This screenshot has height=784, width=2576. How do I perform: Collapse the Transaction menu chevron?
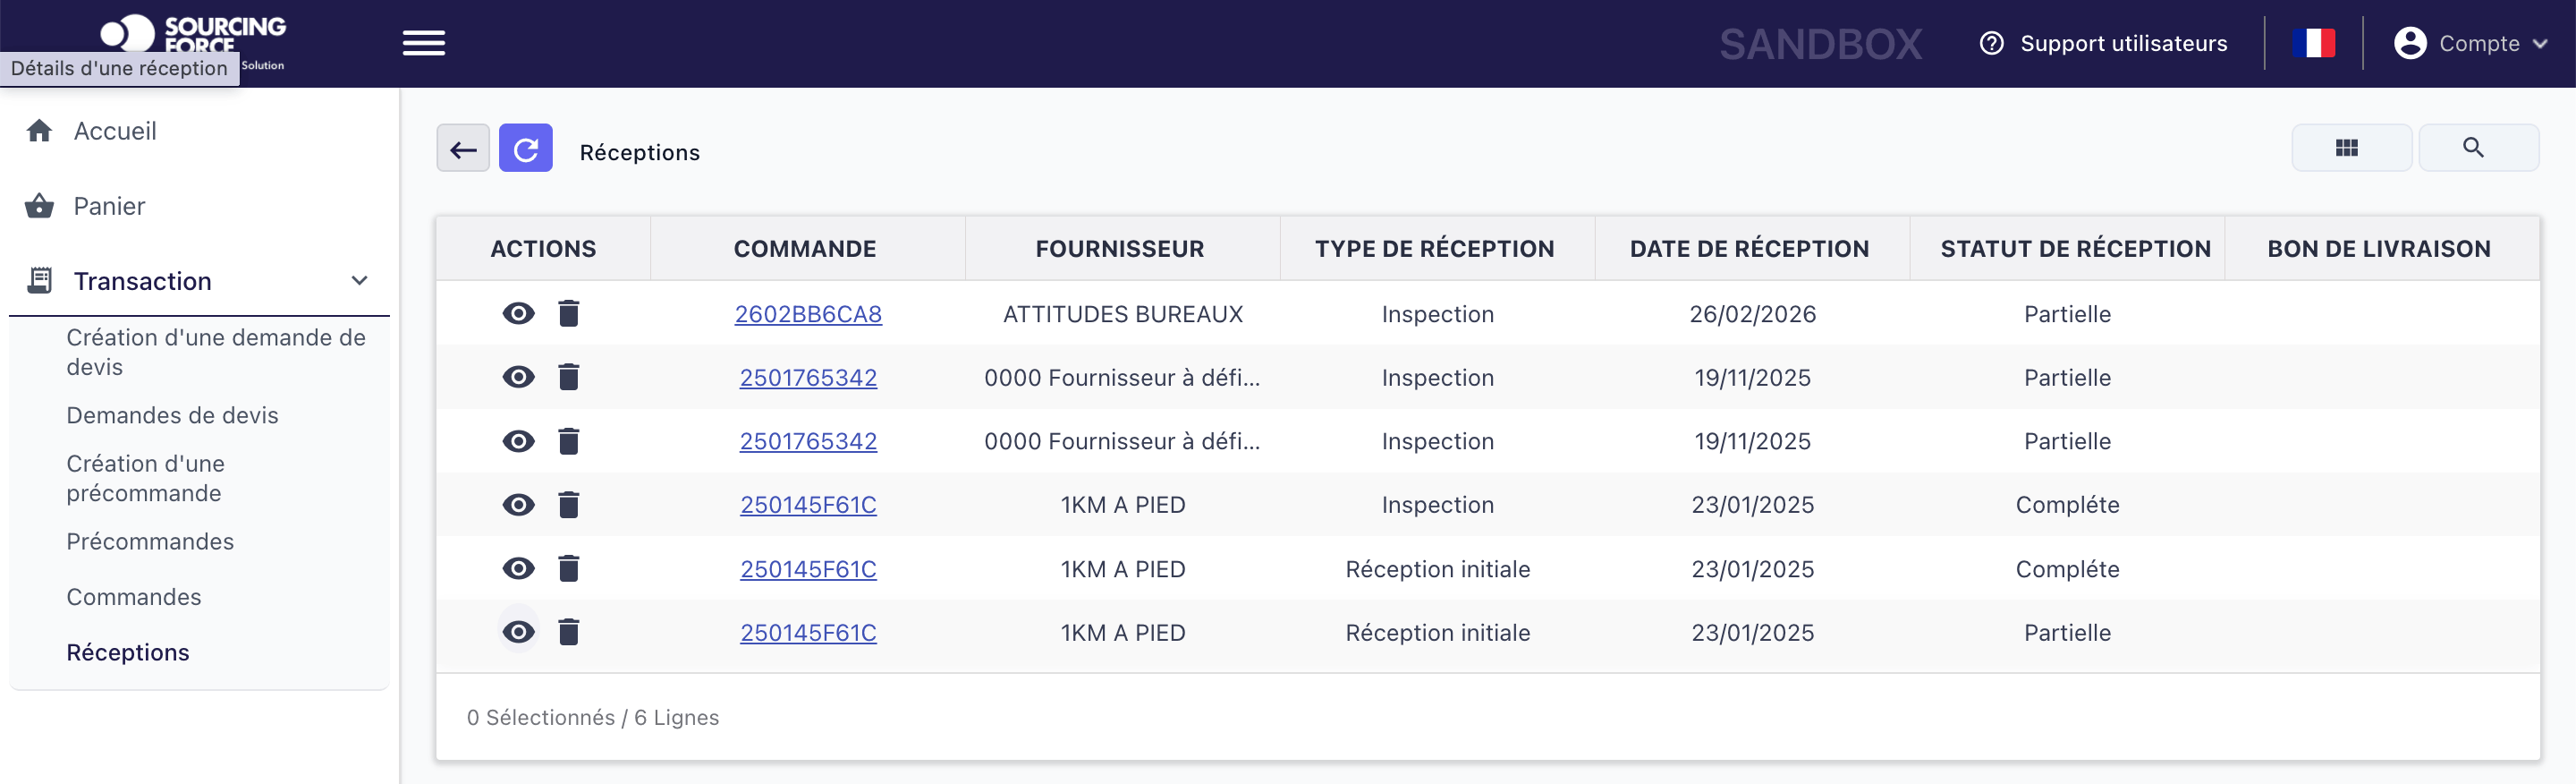pos(360,281)
